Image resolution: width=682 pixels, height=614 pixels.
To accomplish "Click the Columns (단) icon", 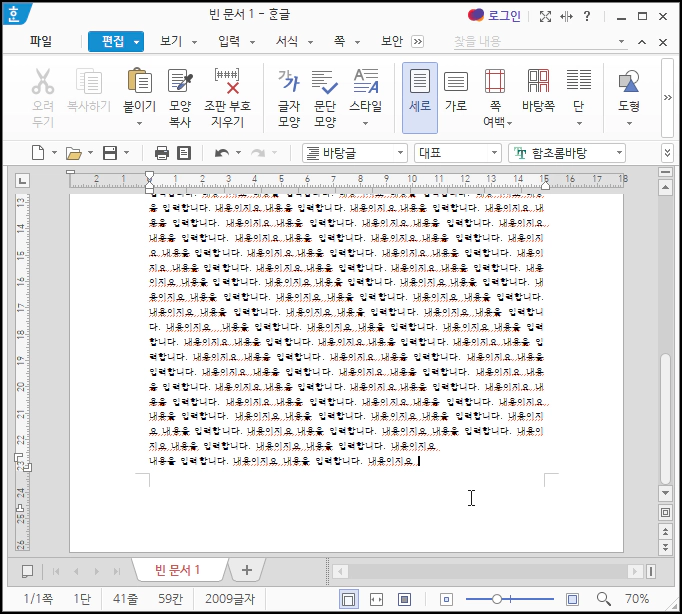I will (578, 80).
